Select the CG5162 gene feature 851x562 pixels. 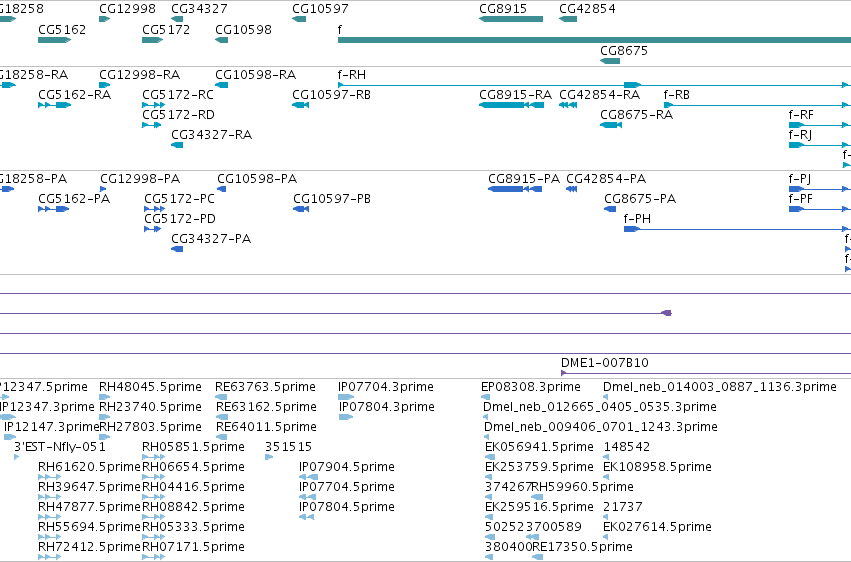[54, 40]
